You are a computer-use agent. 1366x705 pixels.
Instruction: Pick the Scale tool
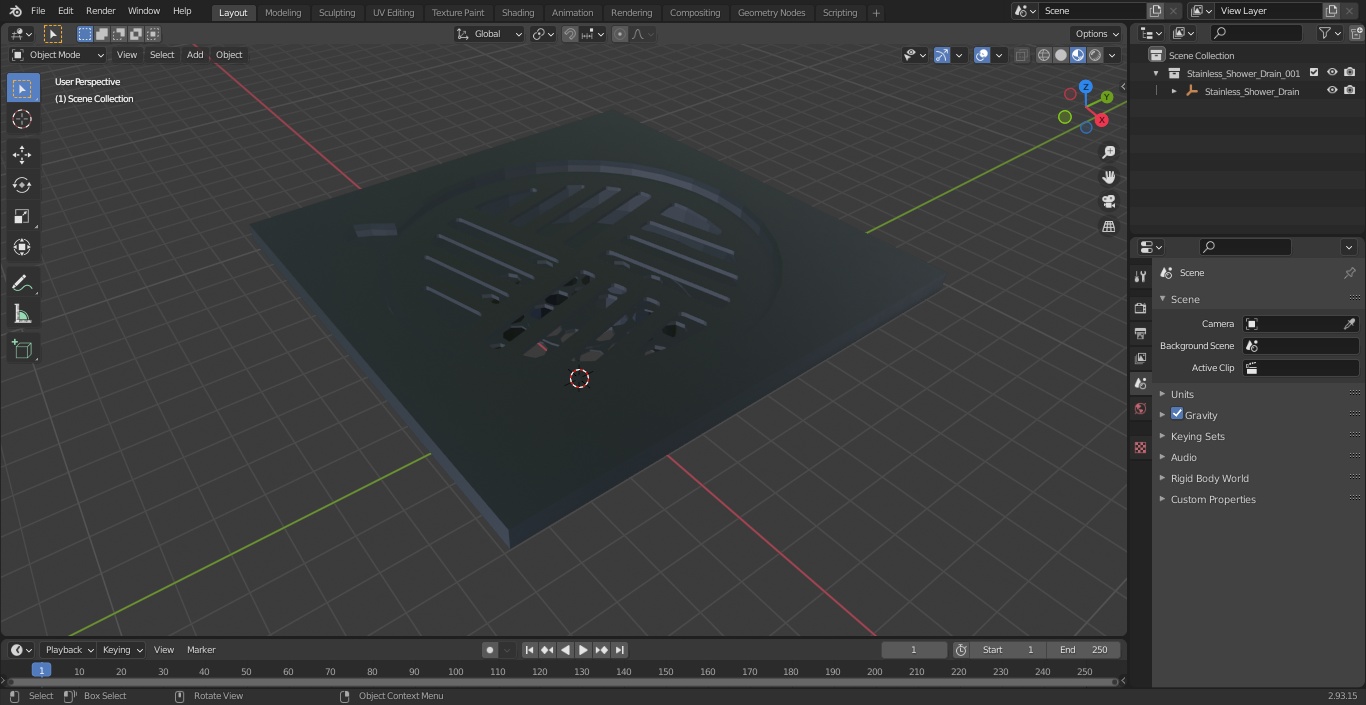22,216
